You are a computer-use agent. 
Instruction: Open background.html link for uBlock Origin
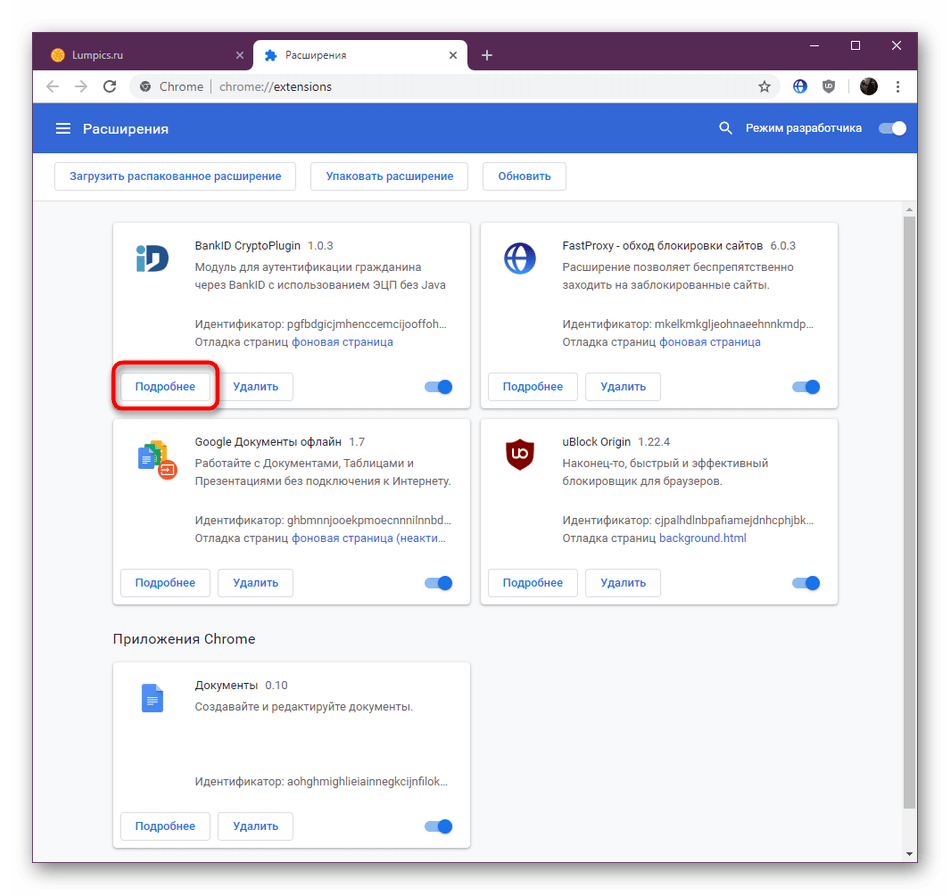[702, 538]
